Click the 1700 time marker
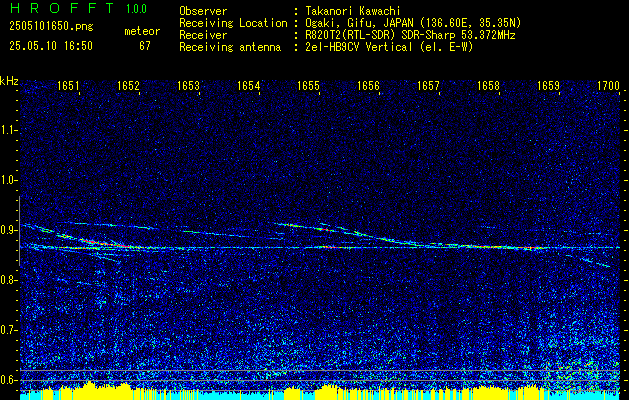629x400 pixels. (609, 85)
